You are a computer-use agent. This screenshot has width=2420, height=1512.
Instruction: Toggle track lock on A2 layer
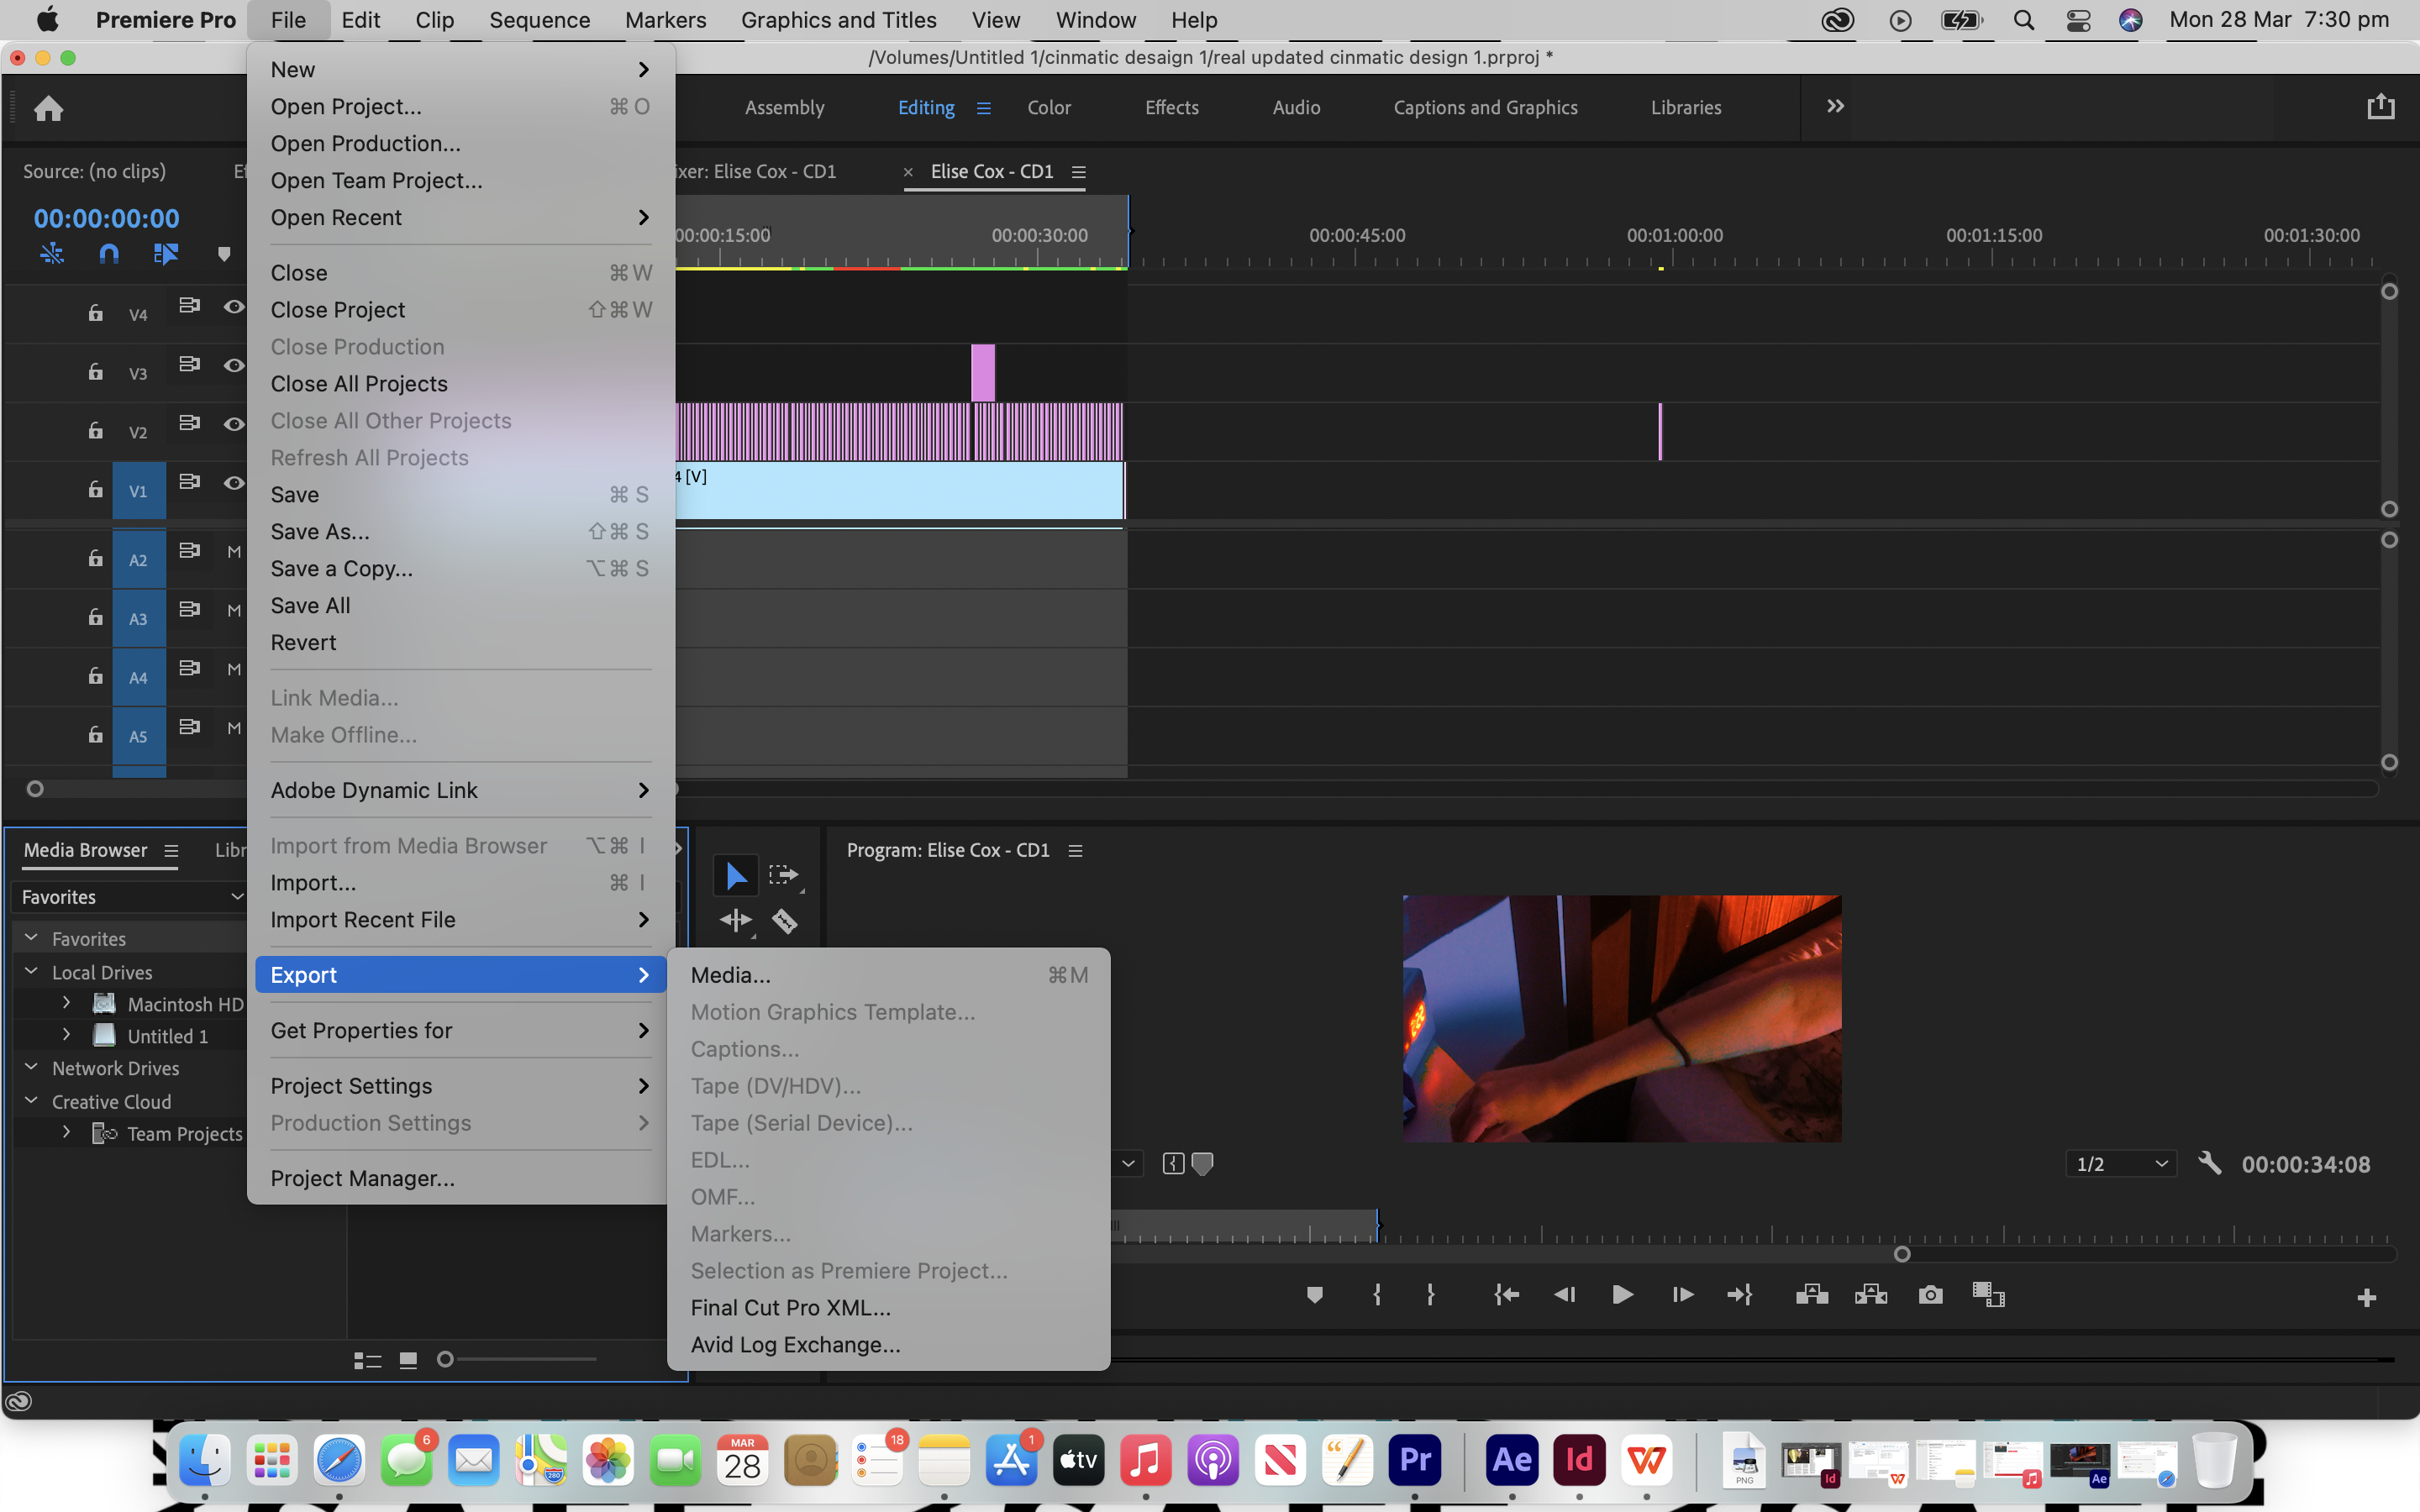(92, 558)
